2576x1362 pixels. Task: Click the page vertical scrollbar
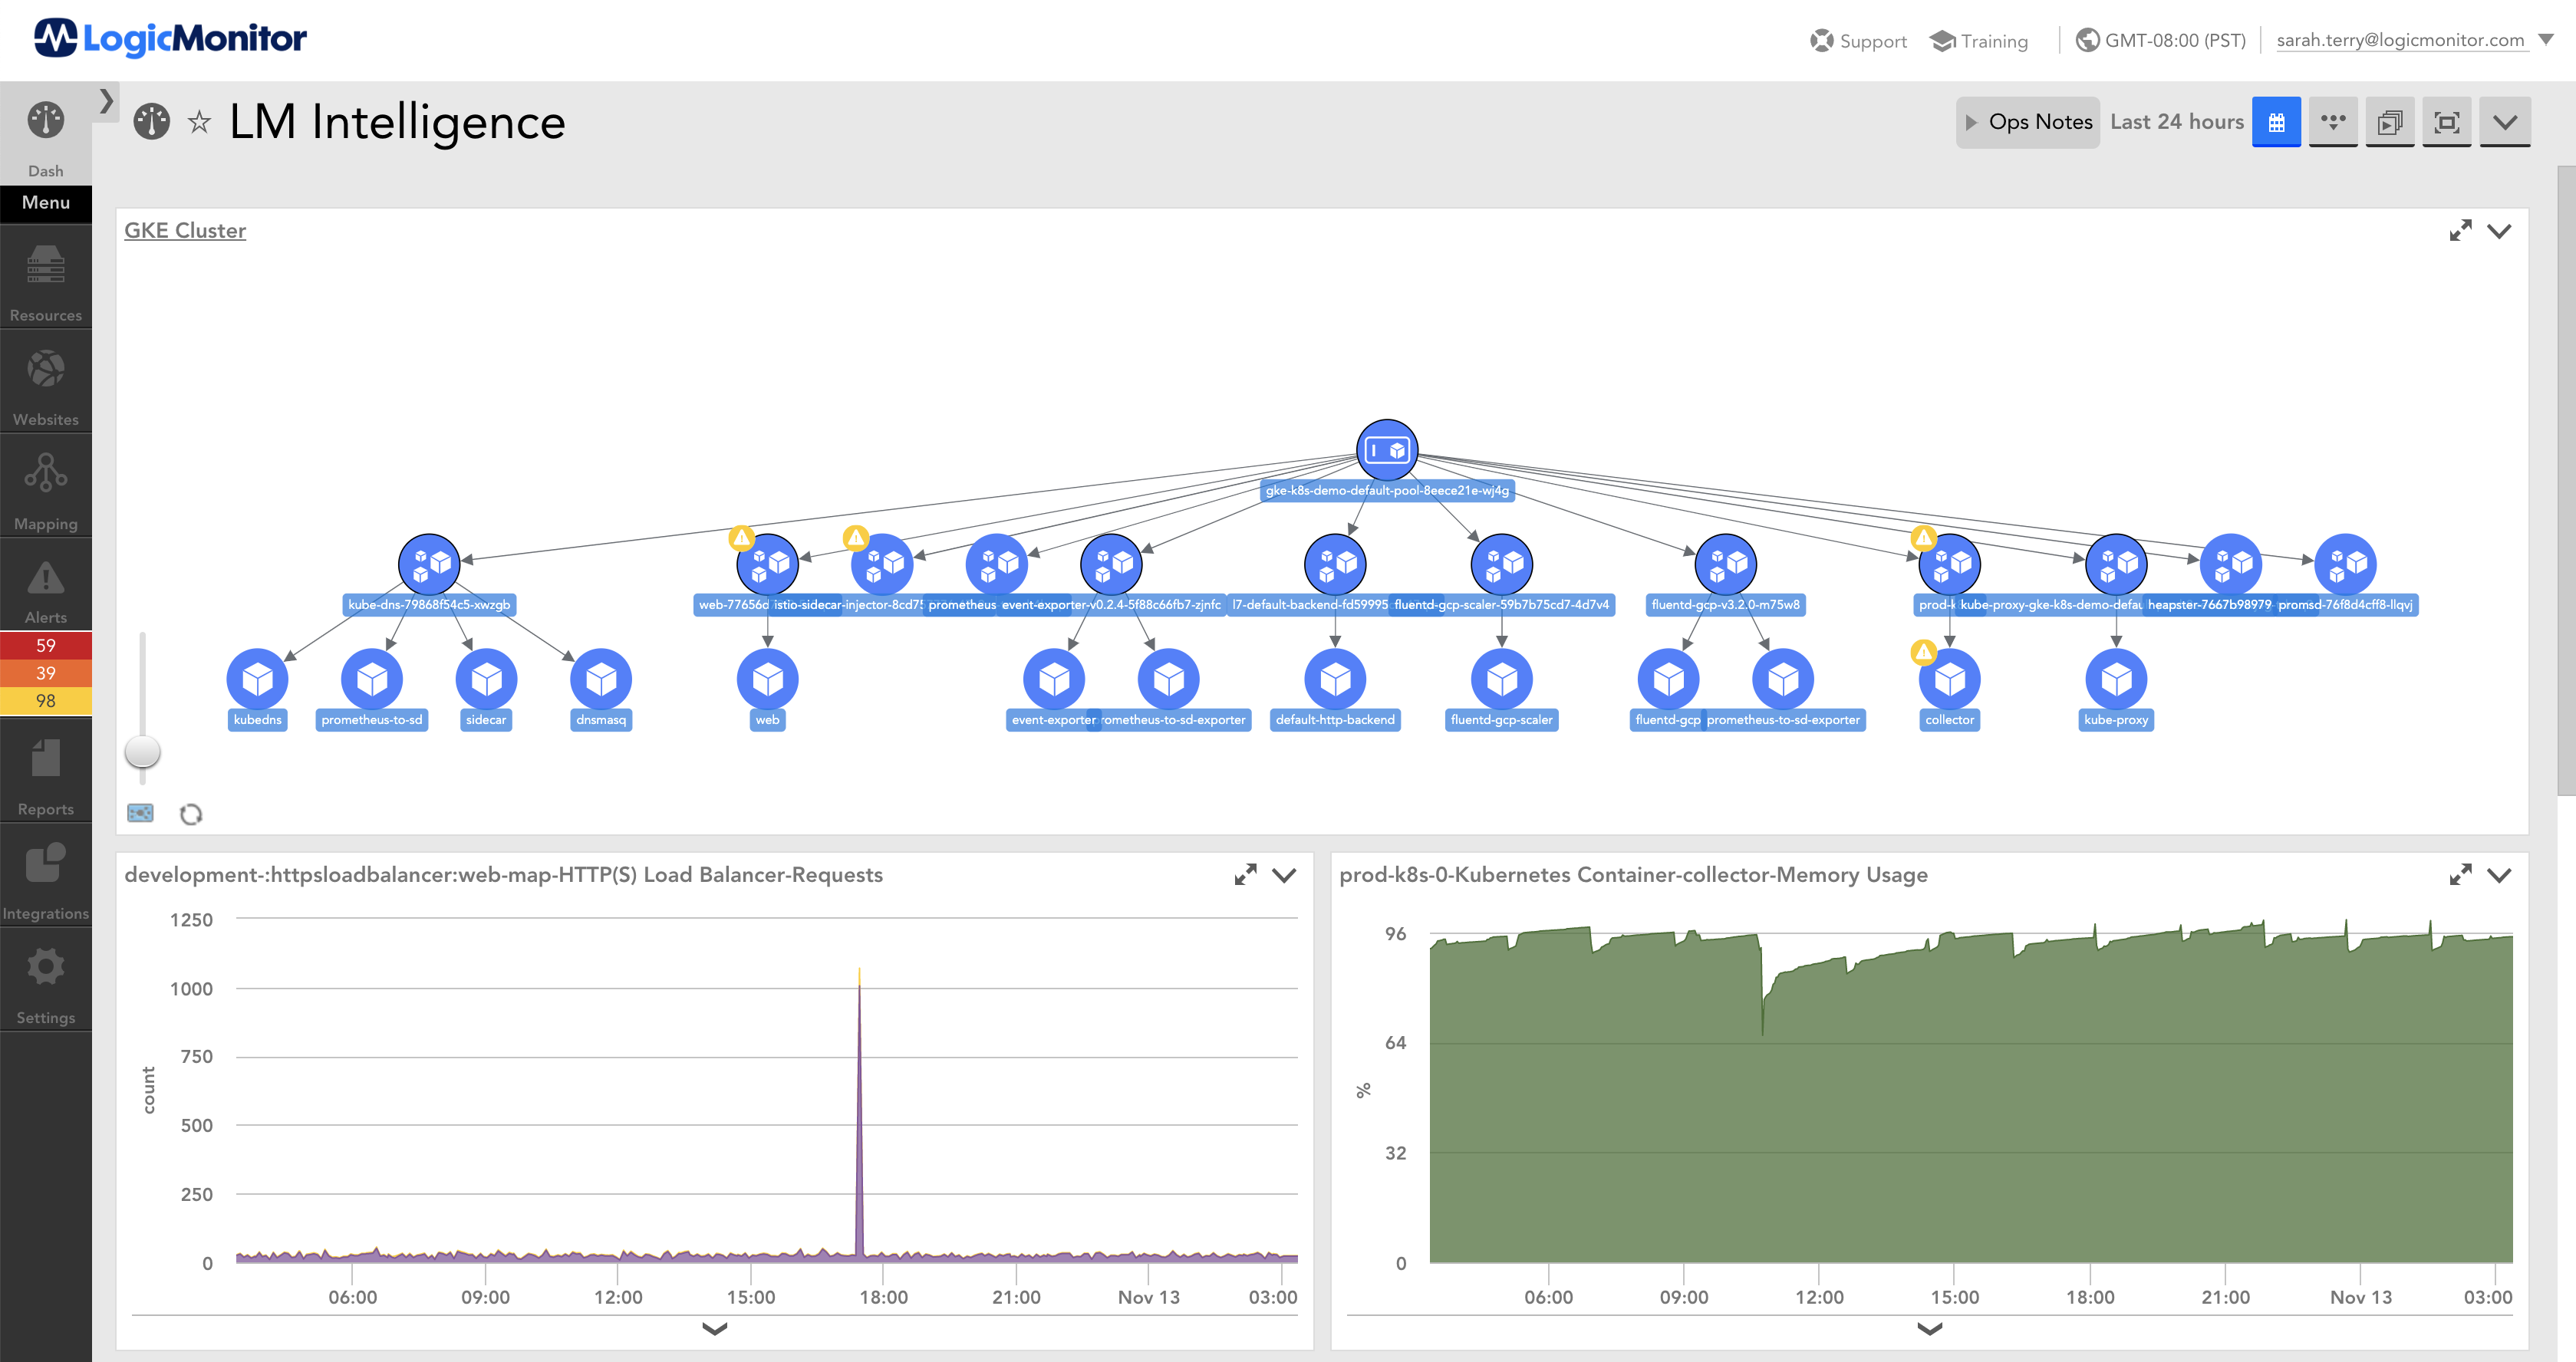(x=2566, y=480)
